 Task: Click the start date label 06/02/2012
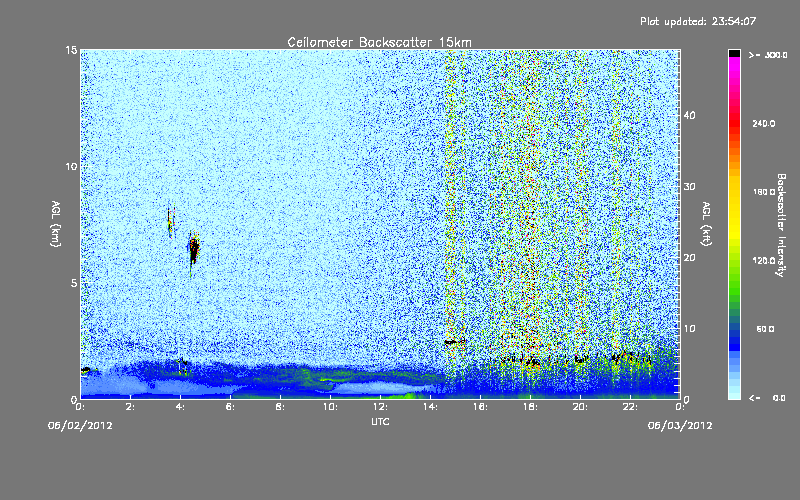point(80,426)
